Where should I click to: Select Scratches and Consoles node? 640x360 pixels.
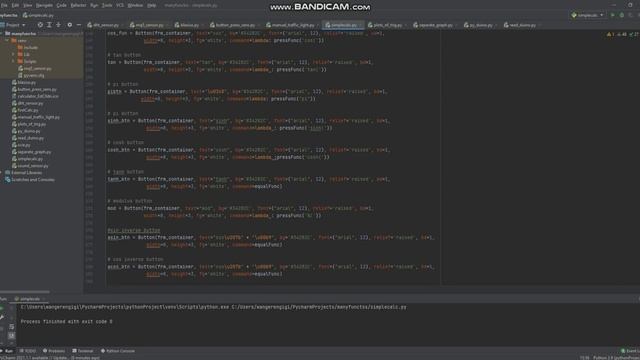tap(29, 180)
